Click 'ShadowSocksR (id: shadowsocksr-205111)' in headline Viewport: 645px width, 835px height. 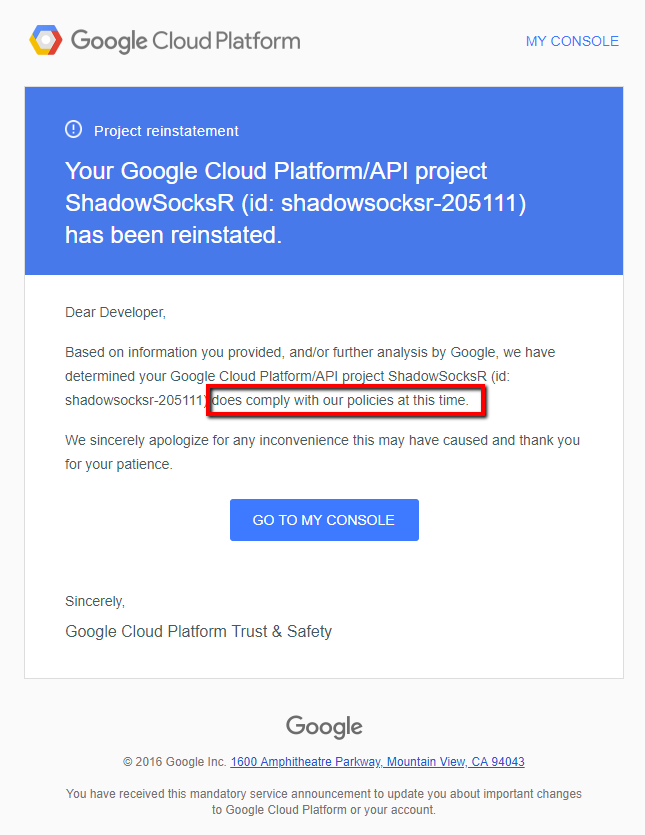296,203
